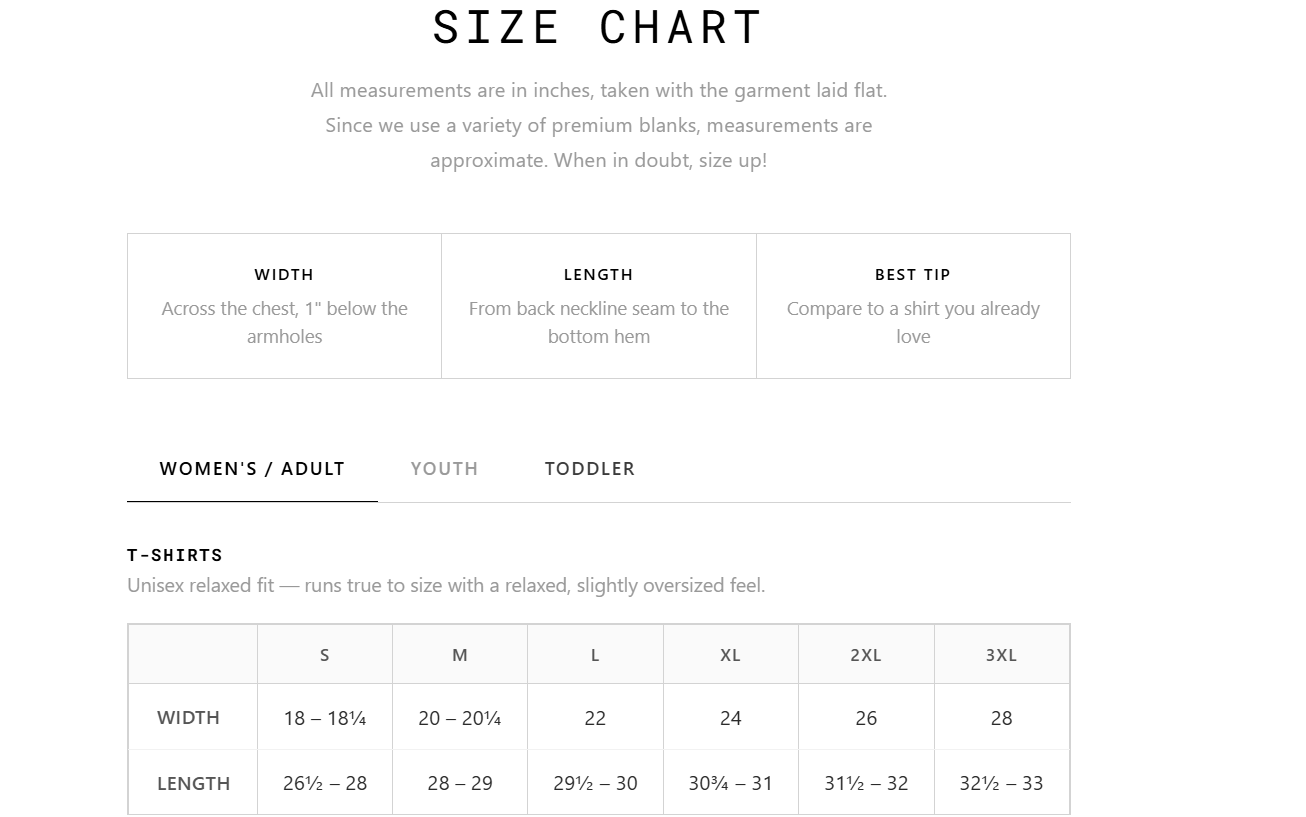Select the L column header

click(x=595, y=655)
